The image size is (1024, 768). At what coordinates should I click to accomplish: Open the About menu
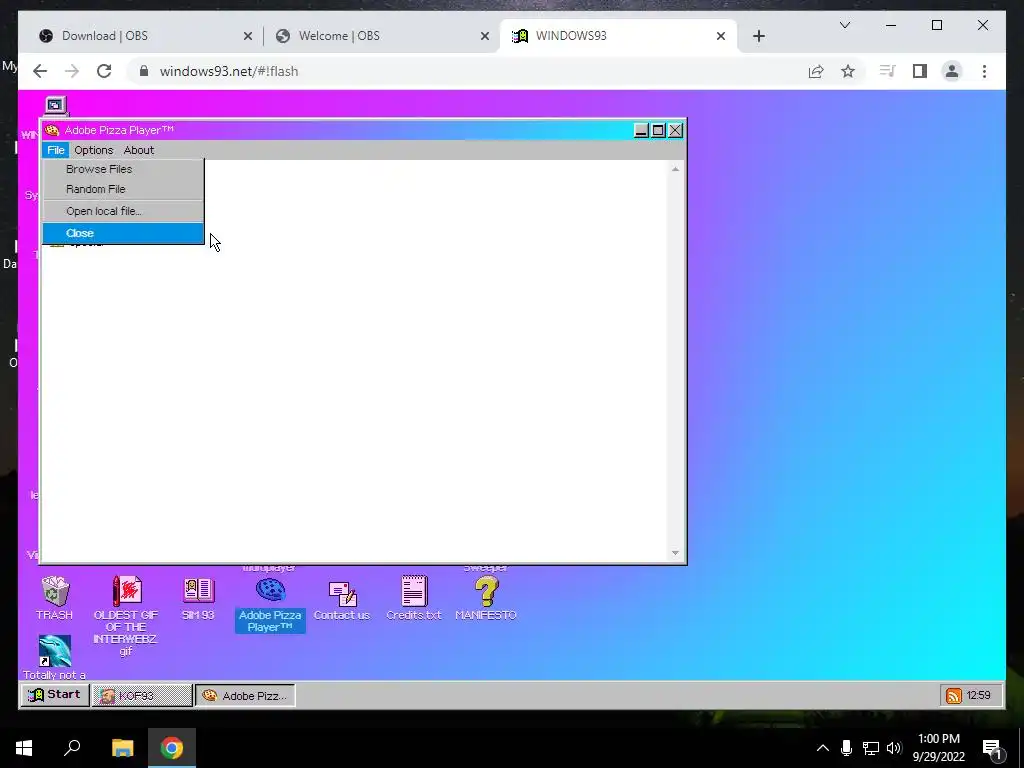click(139, 150)
